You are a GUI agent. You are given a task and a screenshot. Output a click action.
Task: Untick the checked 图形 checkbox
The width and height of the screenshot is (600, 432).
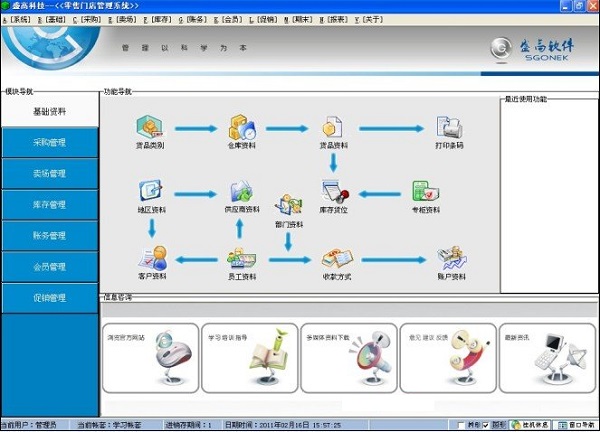pyautogui.click(x=486, y=425)
